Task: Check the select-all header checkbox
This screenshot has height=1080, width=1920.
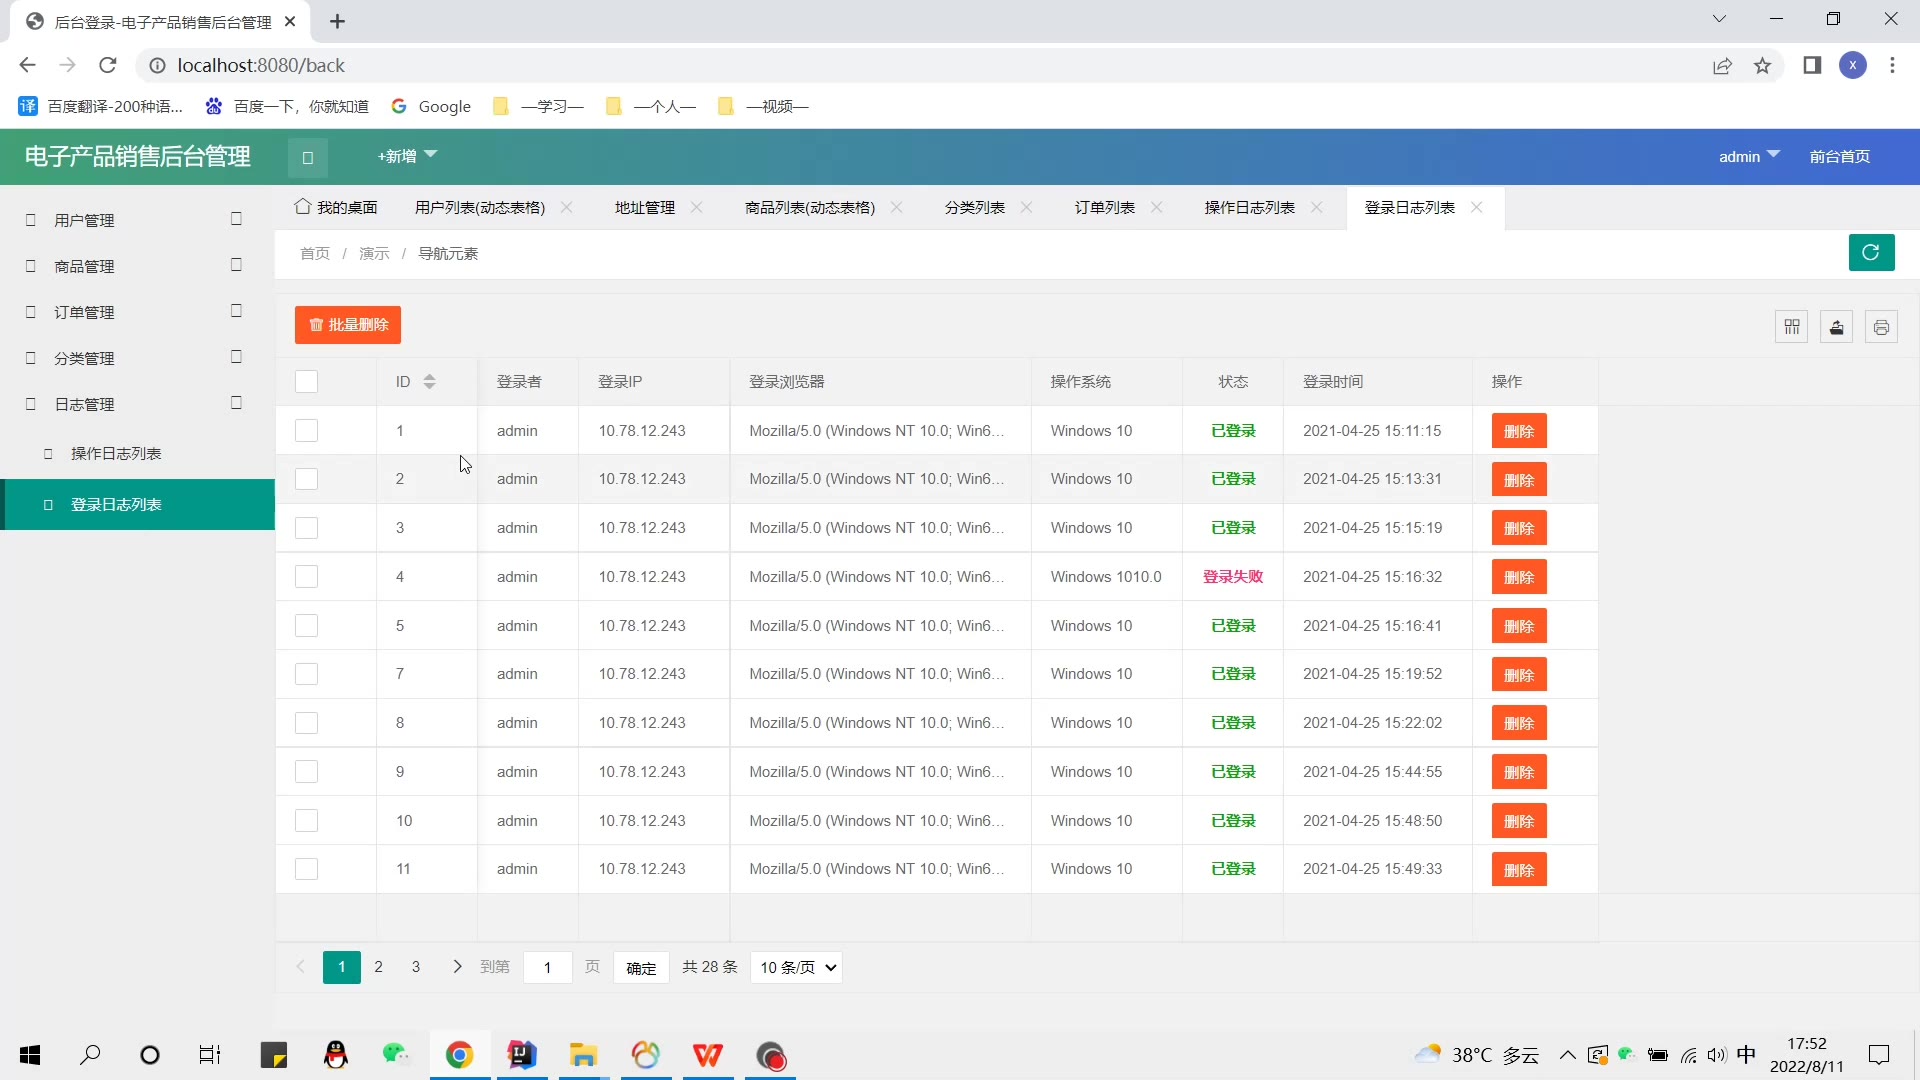Action: pos(307,382)
